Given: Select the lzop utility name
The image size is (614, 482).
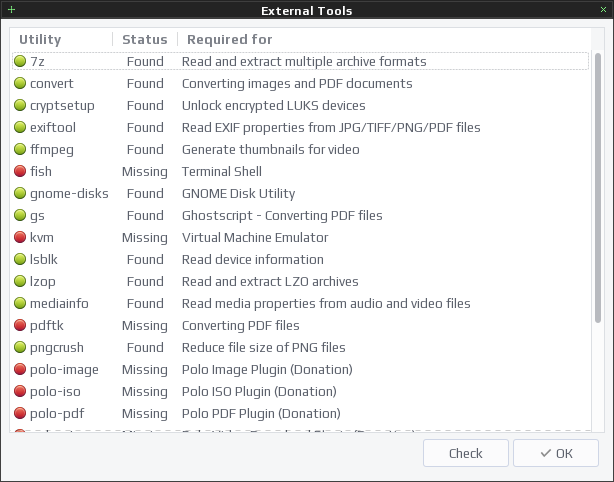Looking at the screenshot, I should [43, 282].
